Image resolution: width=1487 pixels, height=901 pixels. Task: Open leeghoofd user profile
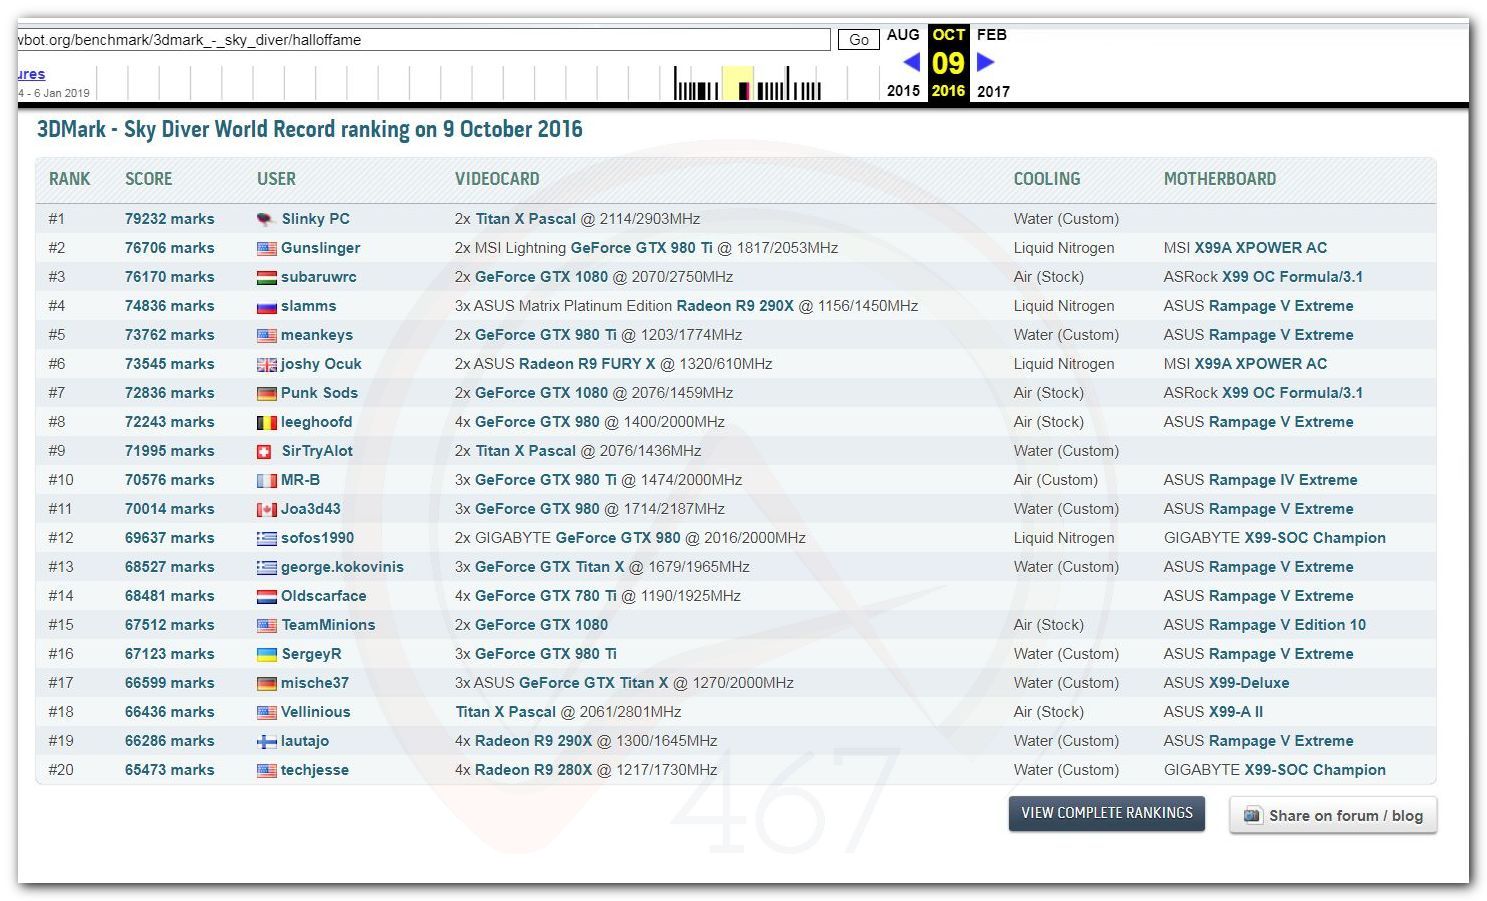(x=317, y=422)
